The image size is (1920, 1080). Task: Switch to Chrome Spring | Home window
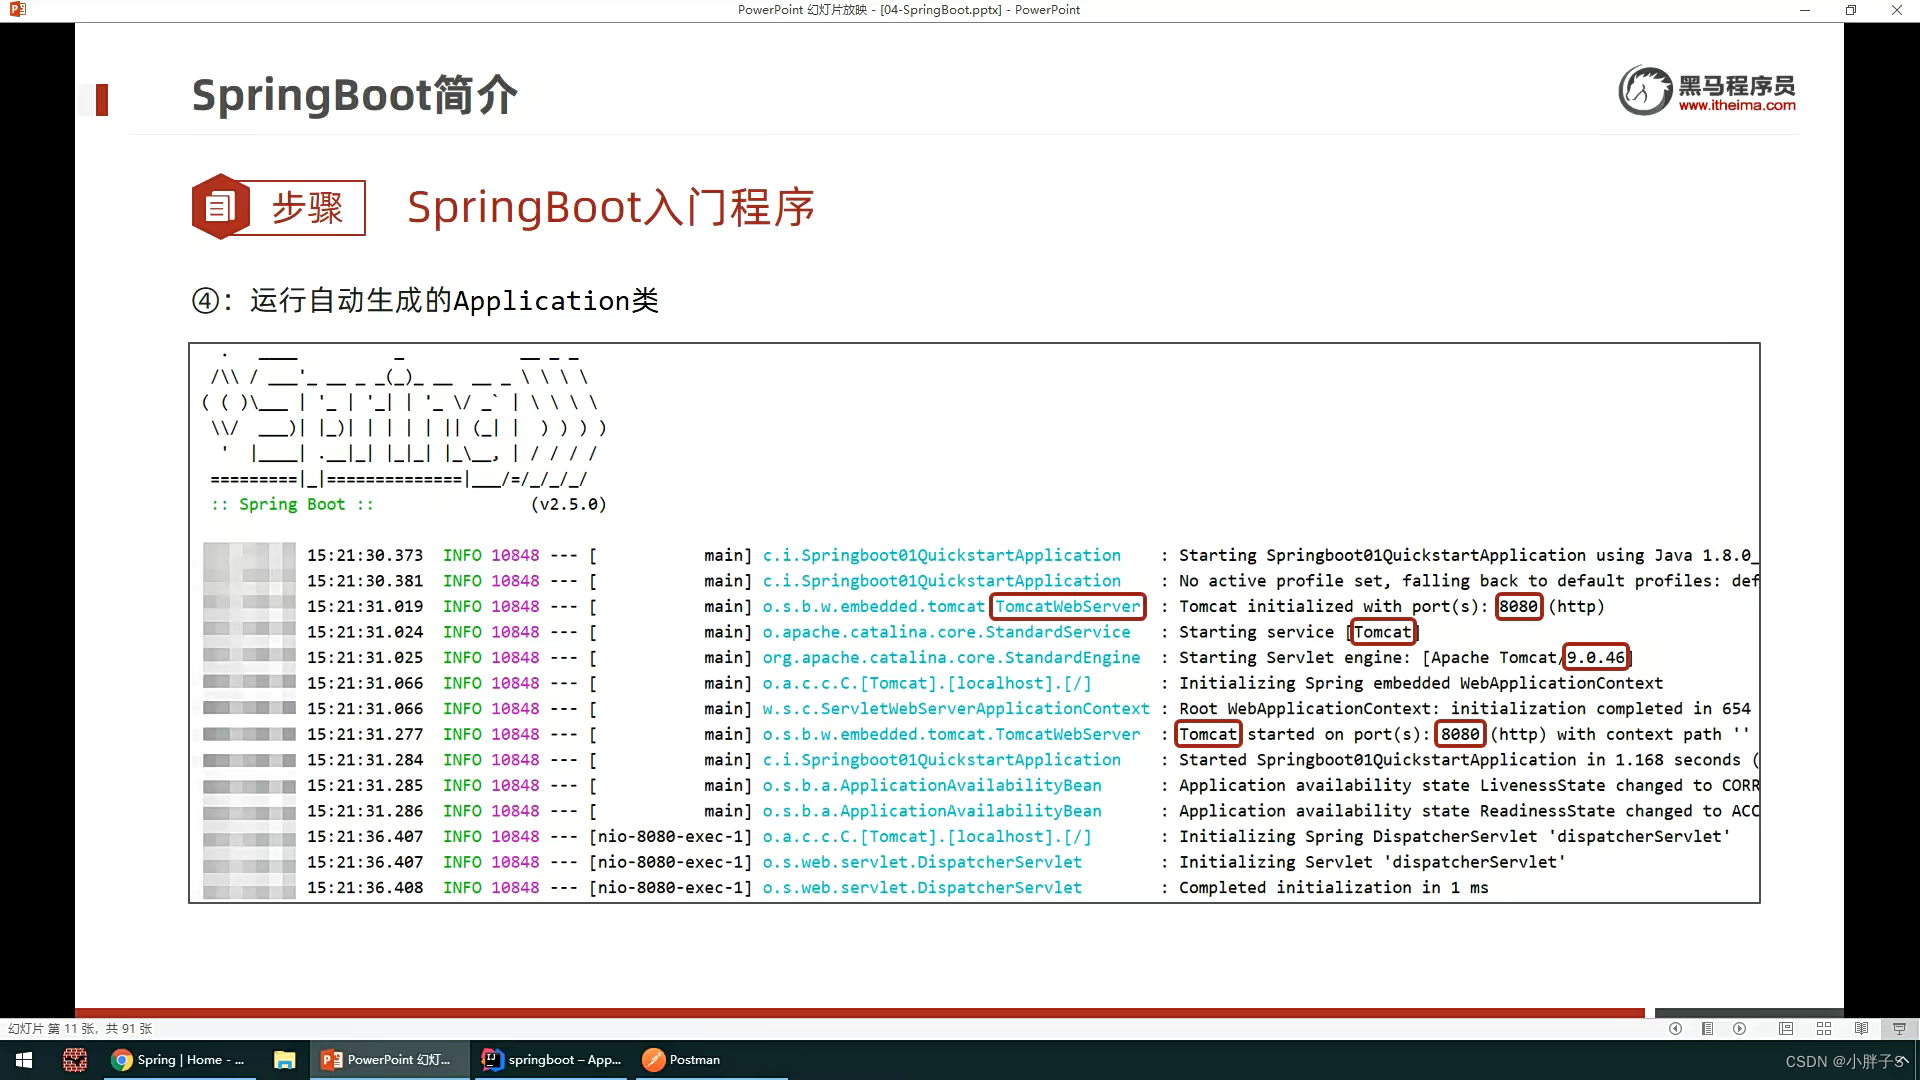pos(180,1060)
